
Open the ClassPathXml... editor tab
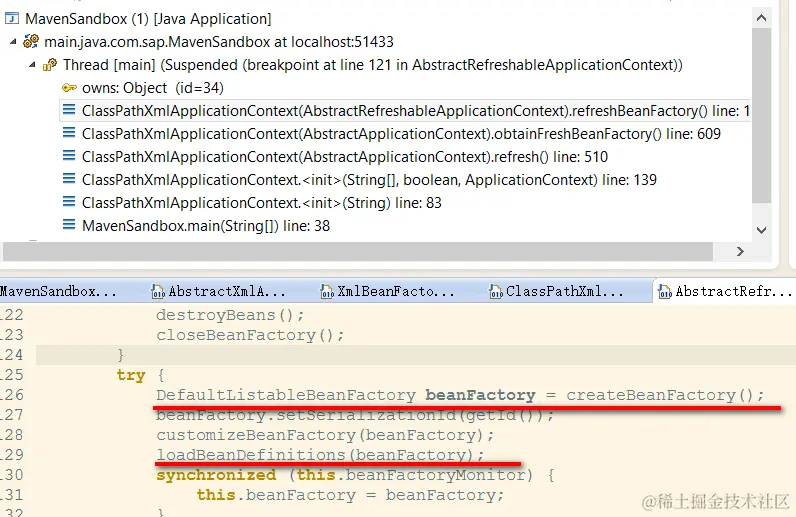tap(556, 292)
